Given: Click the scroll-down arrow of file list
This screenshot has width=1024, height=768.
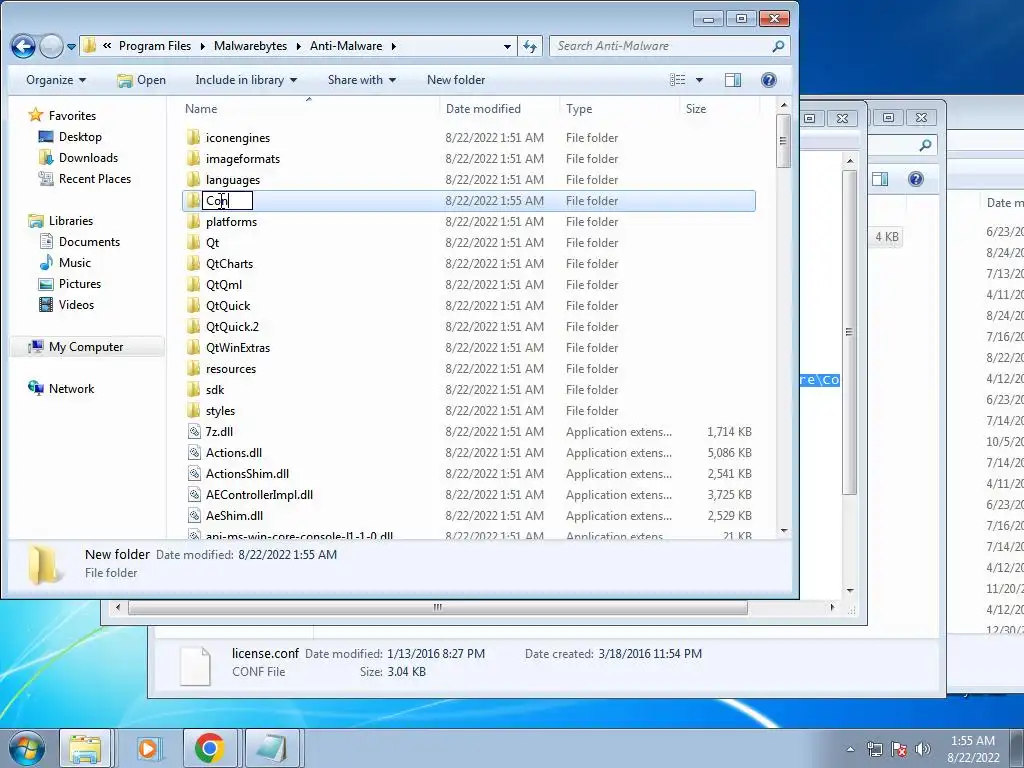Looking at the screenshot, I should click(784, 531).
